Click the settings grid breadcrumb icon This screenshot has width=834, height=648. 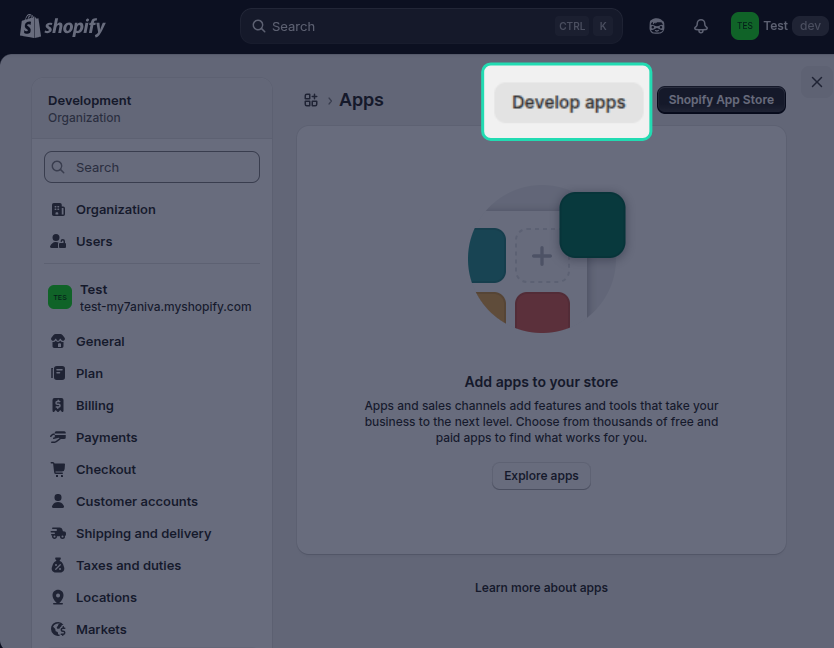click(x=311, y=100)
